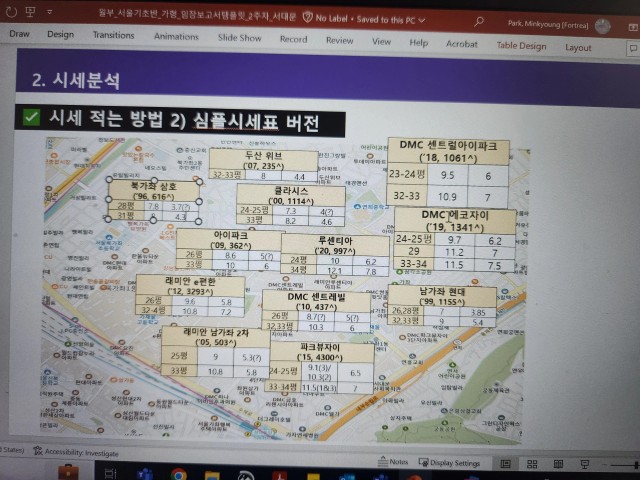Open the Review tab

(x=339, y=40)
